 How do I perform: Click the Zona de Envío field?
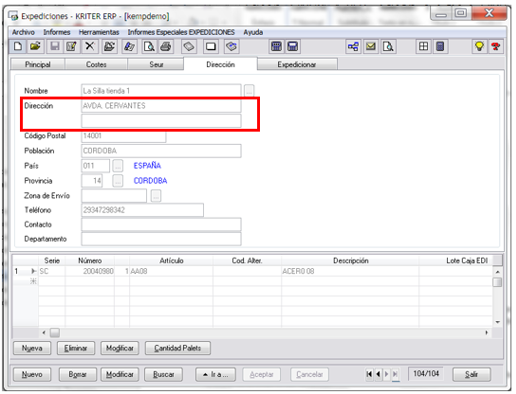114,196
